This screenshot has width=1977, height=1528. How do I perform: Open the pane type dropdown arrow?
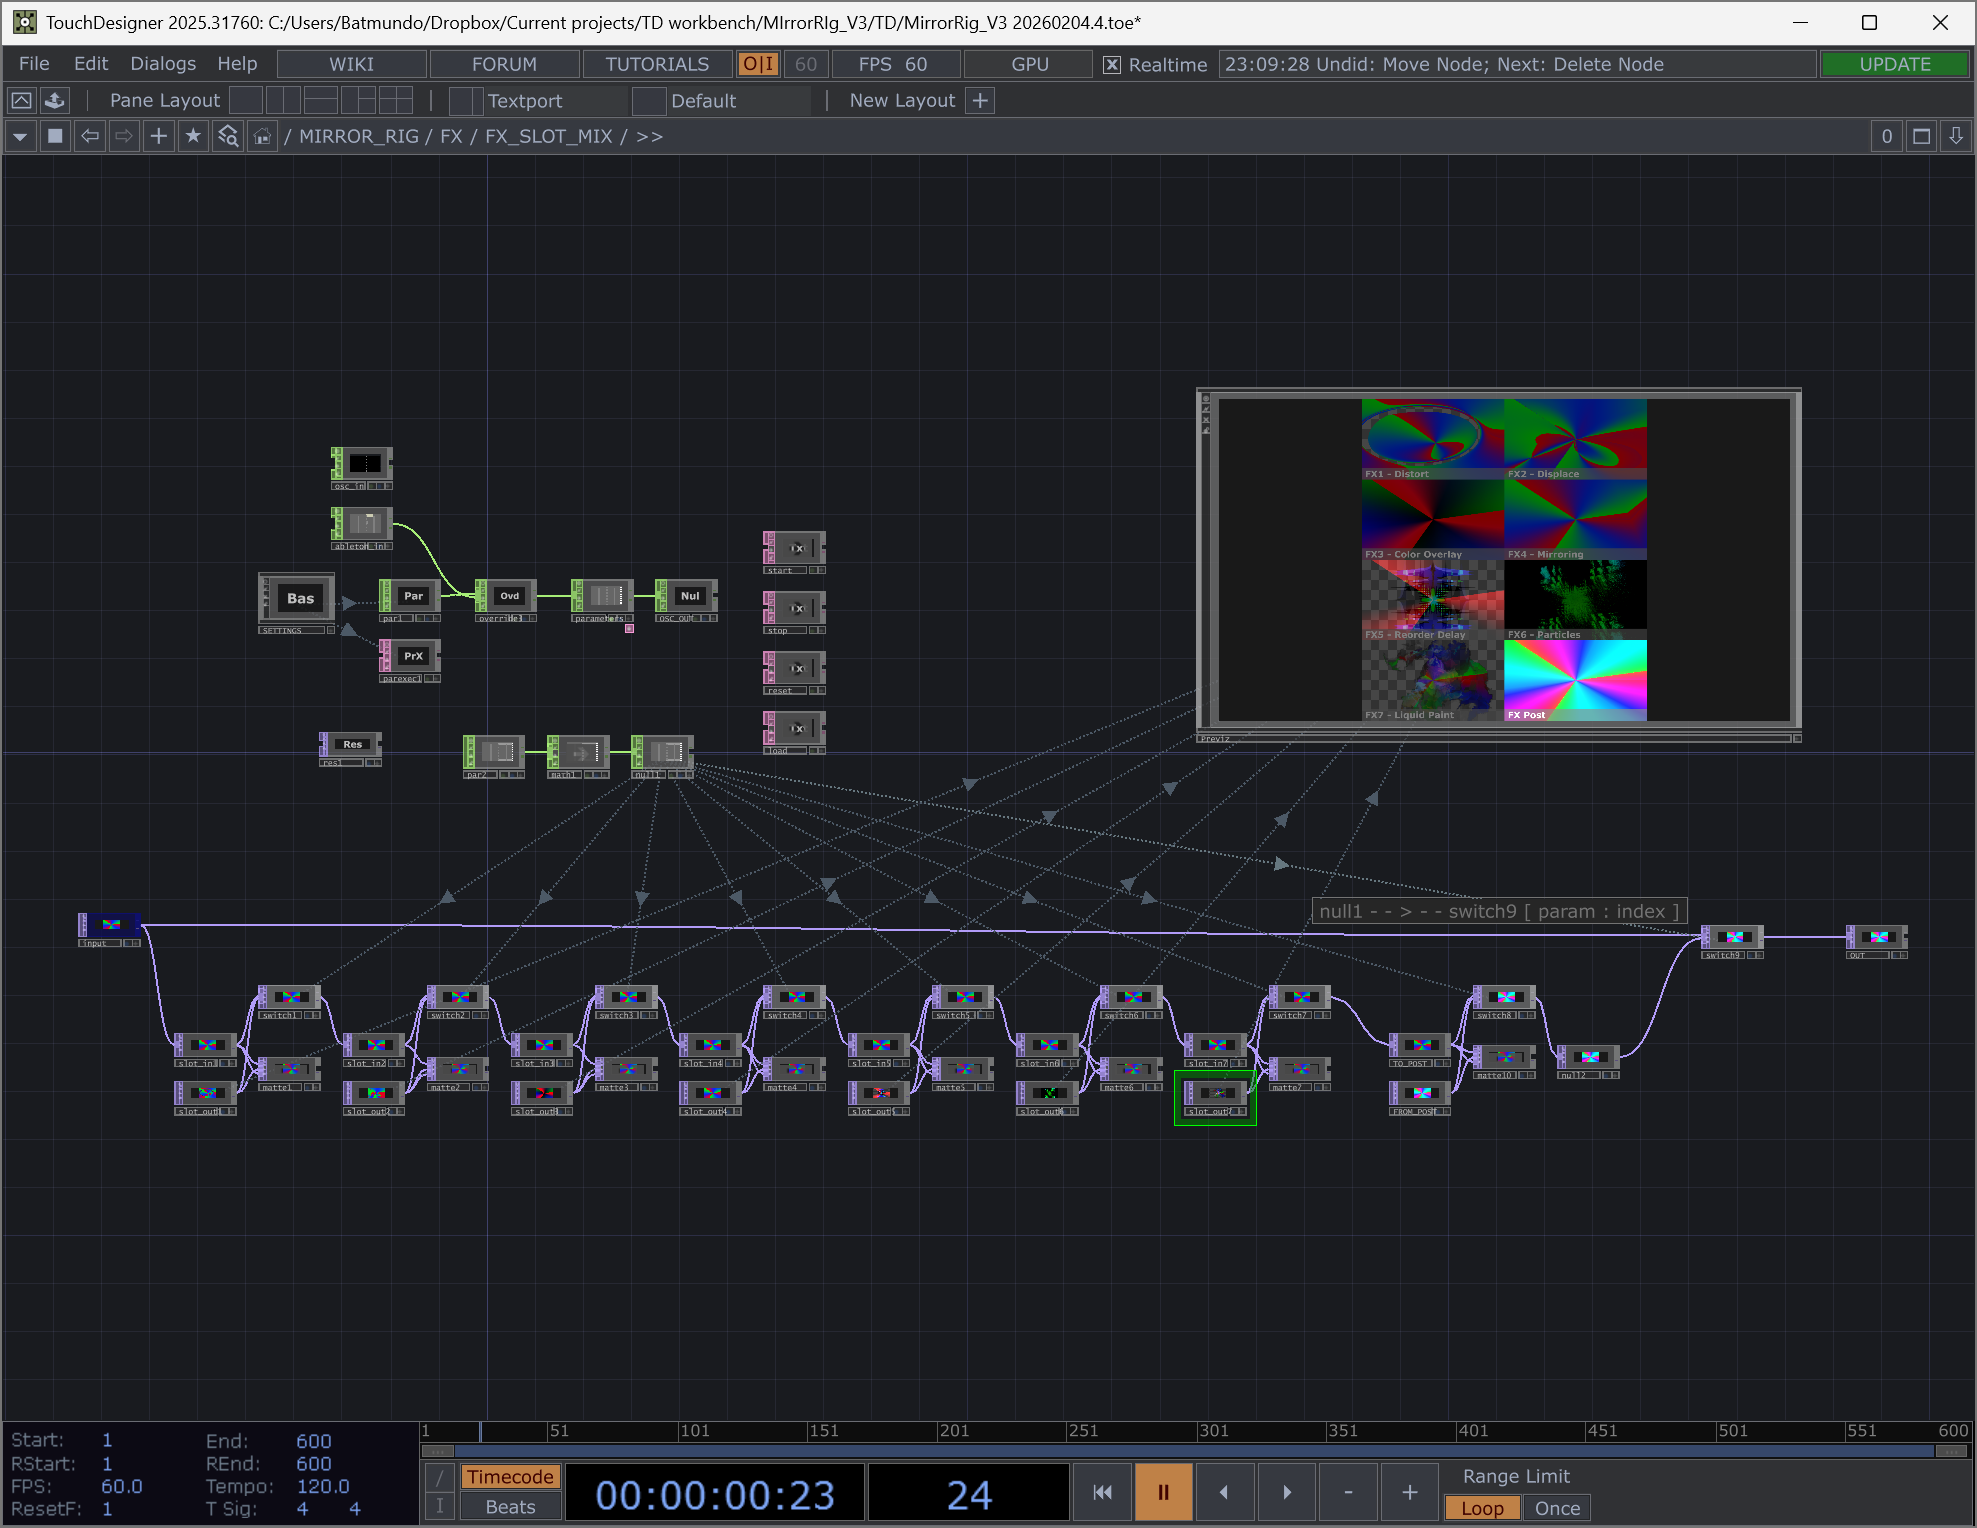(20, 136)
